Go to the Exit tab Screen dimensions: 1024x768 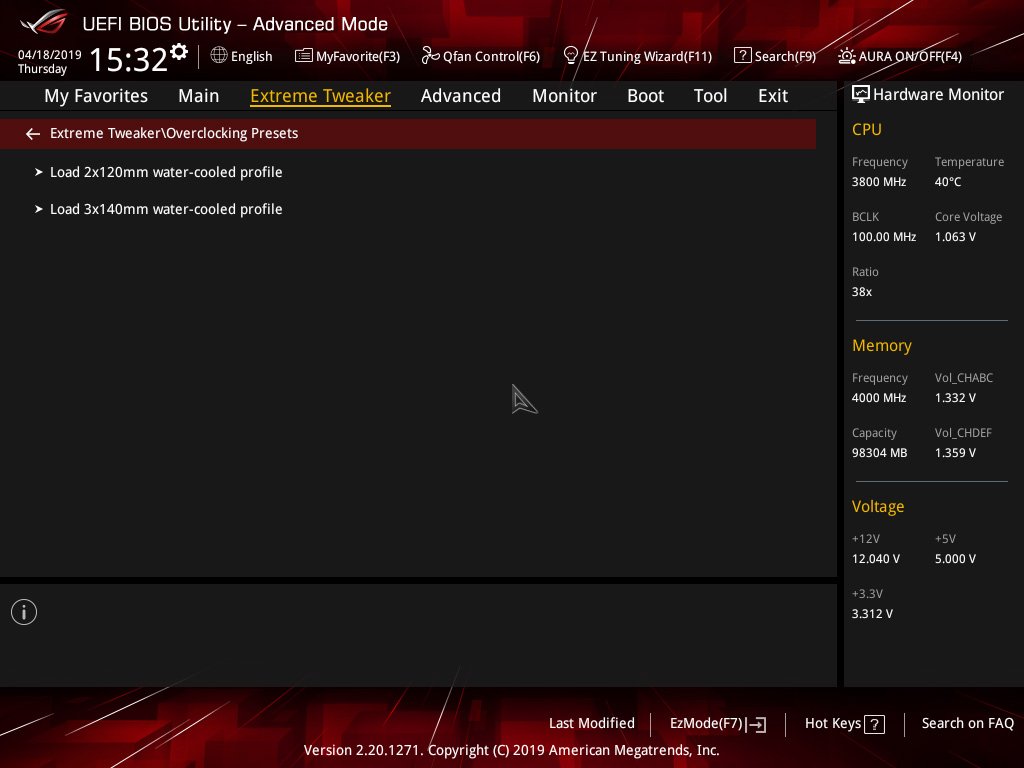773,96
